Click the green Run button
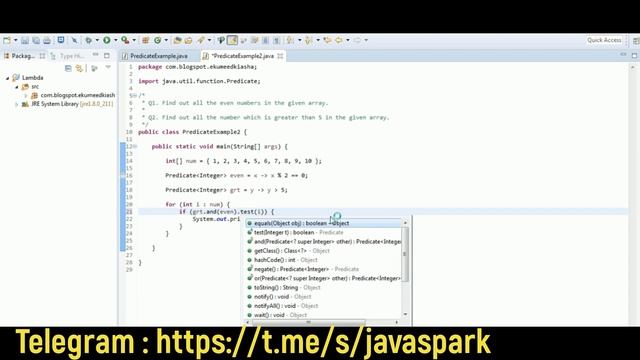The height and width of the screenshot is (360, 640). click(x=107, y=40)
